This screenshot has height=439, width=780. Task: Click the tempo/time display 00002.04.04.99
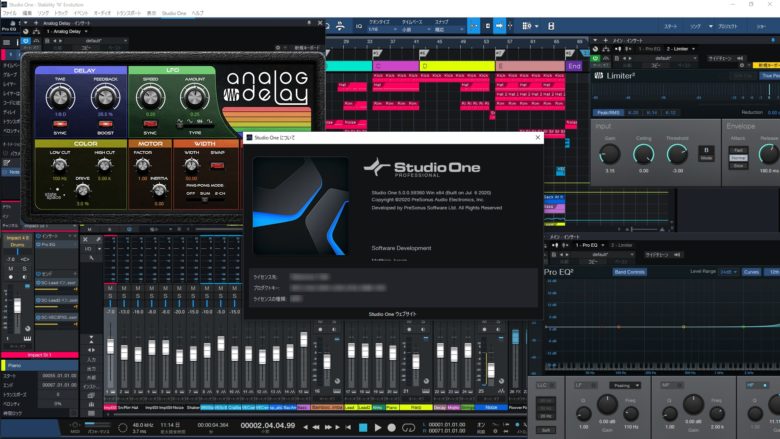point(268,426)
